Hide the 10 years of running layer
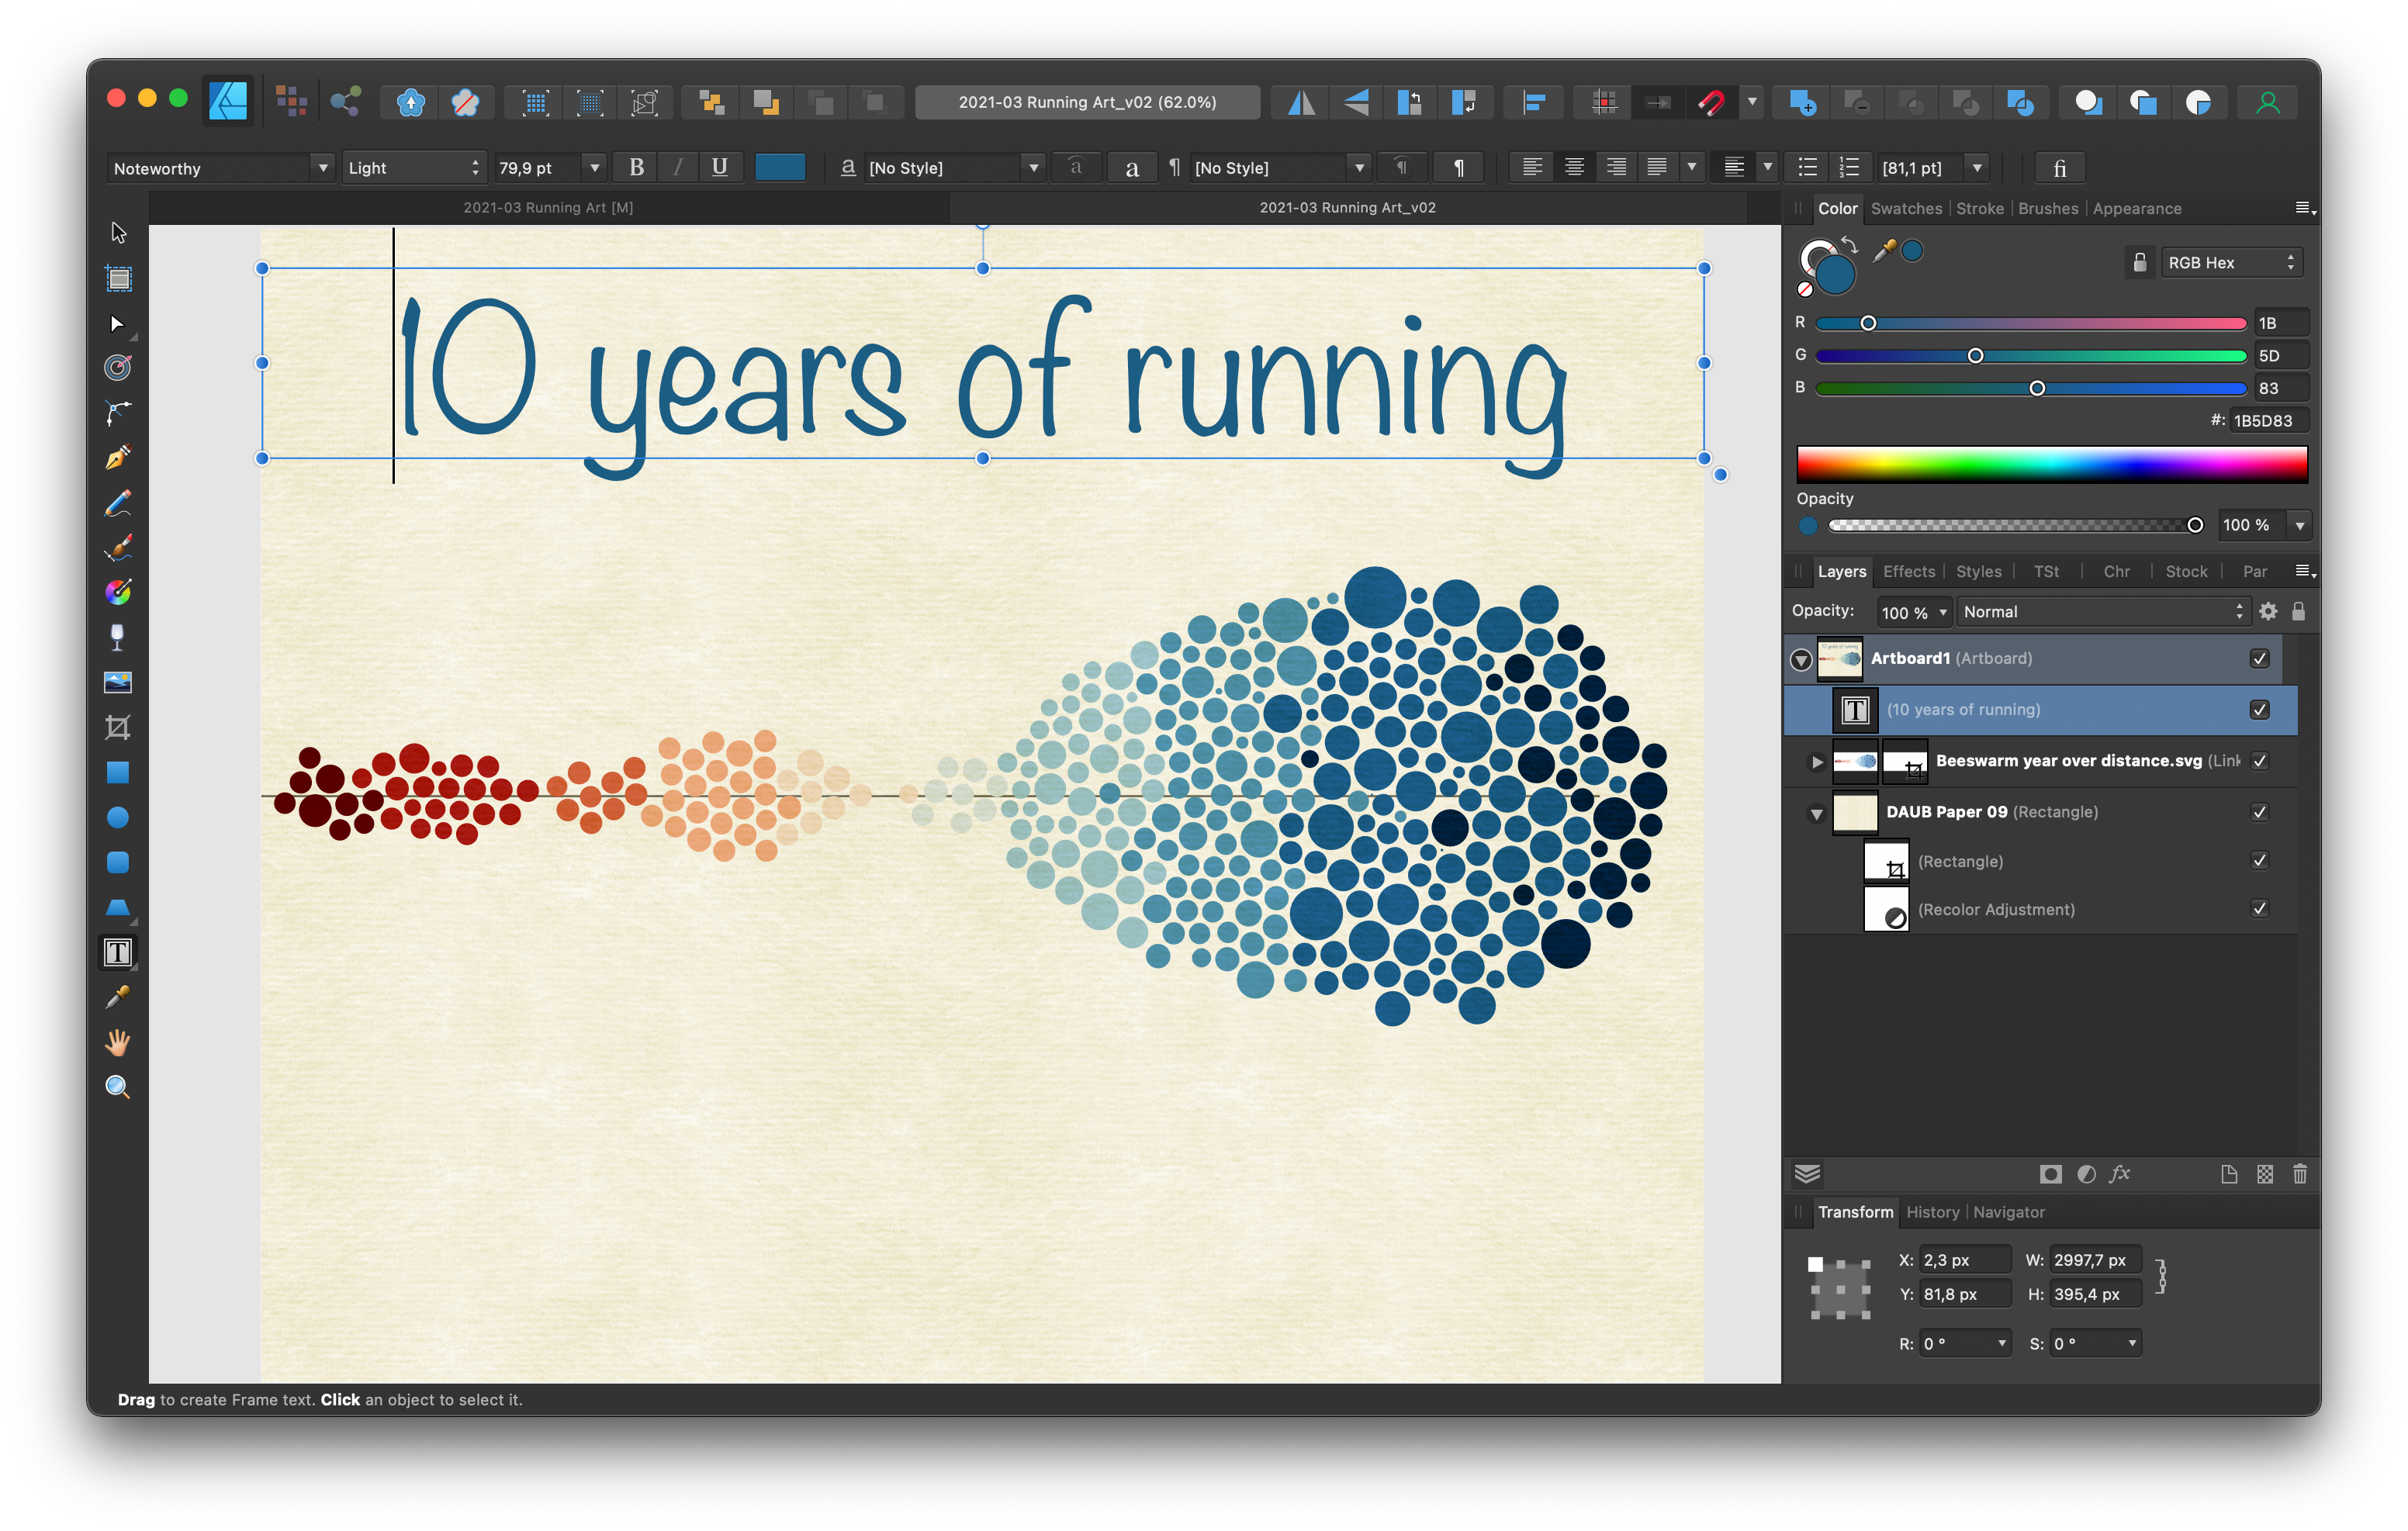This screenshot has width=2408, height=1531. [x=2259, y=709]
